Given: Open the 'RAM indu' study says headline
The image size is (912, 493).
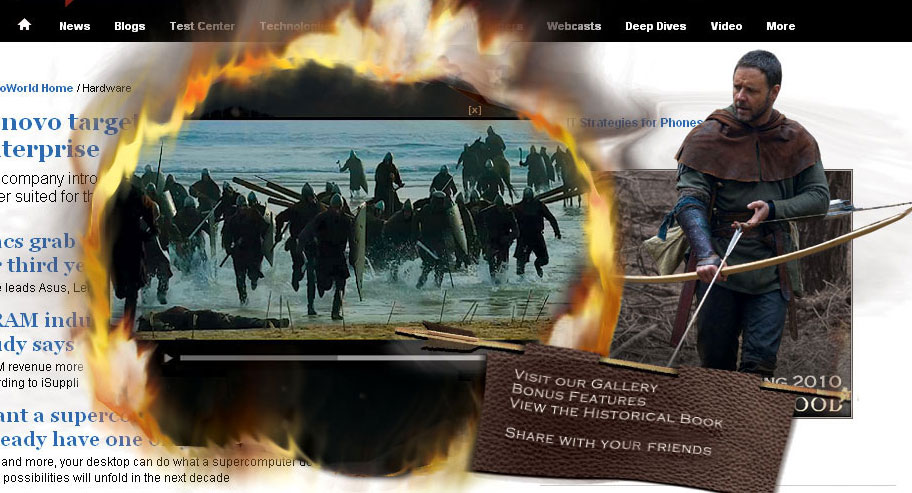Looking at the screenshot, I should [47, 332].
